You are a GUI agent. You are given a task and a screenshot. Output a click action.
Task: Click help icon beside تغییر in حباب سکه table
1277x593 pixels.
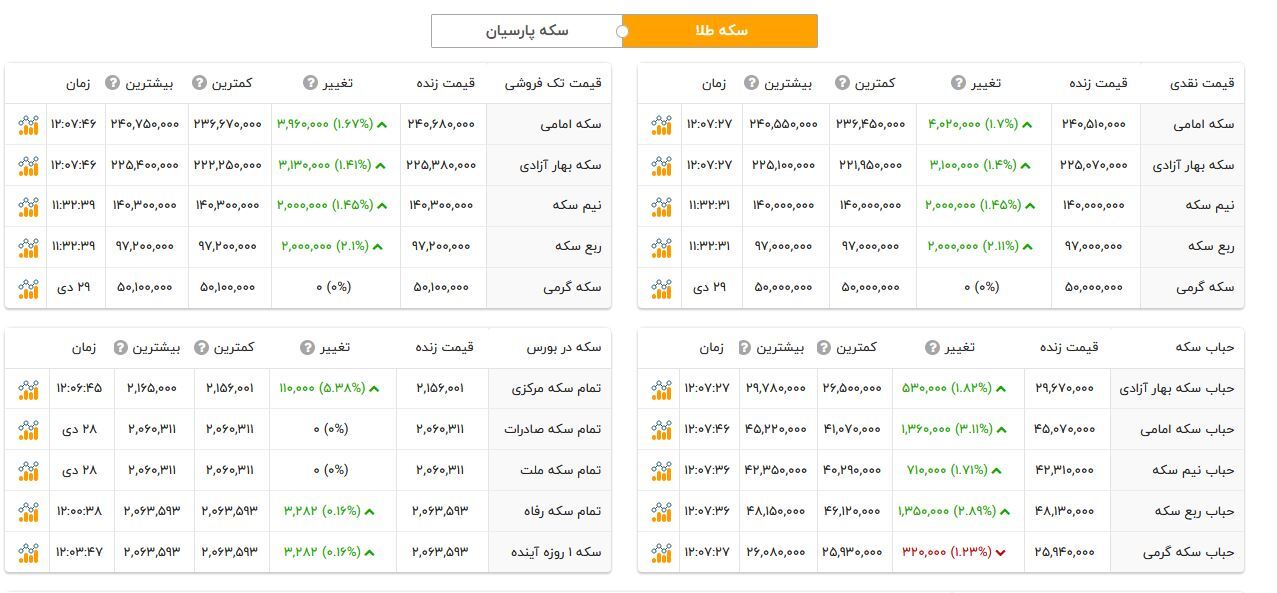(931, 347)
